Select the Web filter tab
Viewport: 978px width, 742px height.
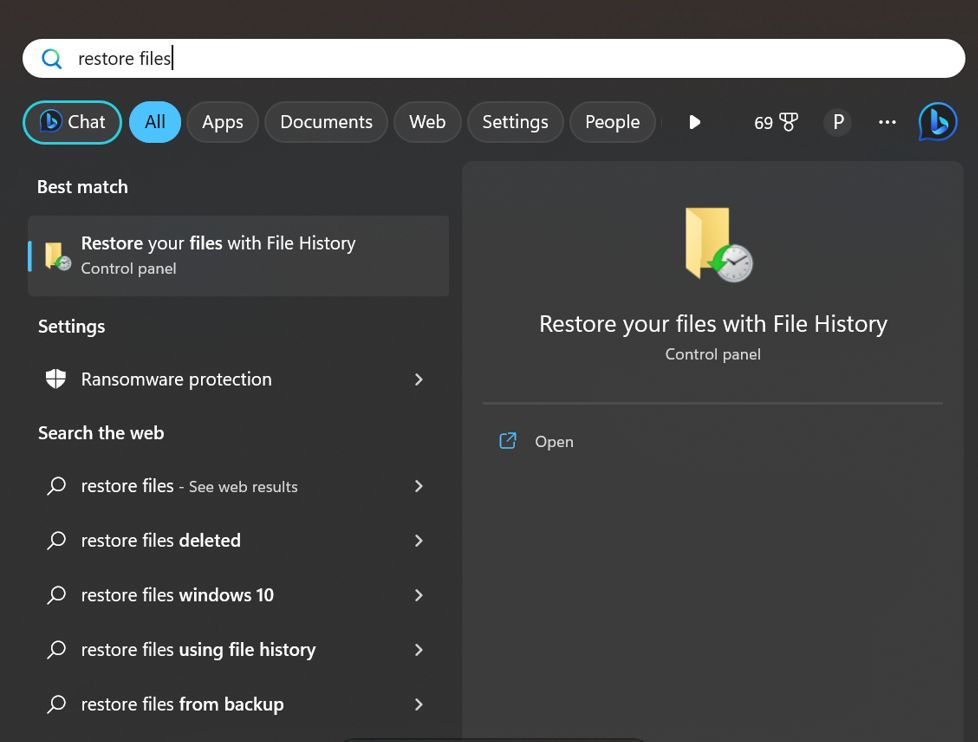click(427, 122)
